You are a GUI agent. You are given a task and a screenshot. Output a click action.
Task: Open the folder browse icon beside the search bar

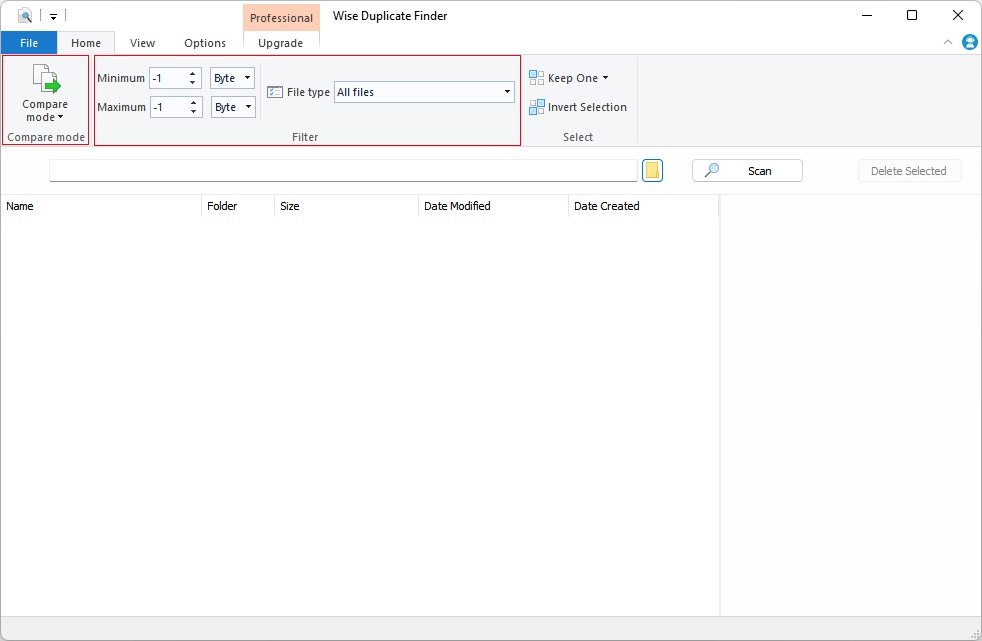click(653, 170)
